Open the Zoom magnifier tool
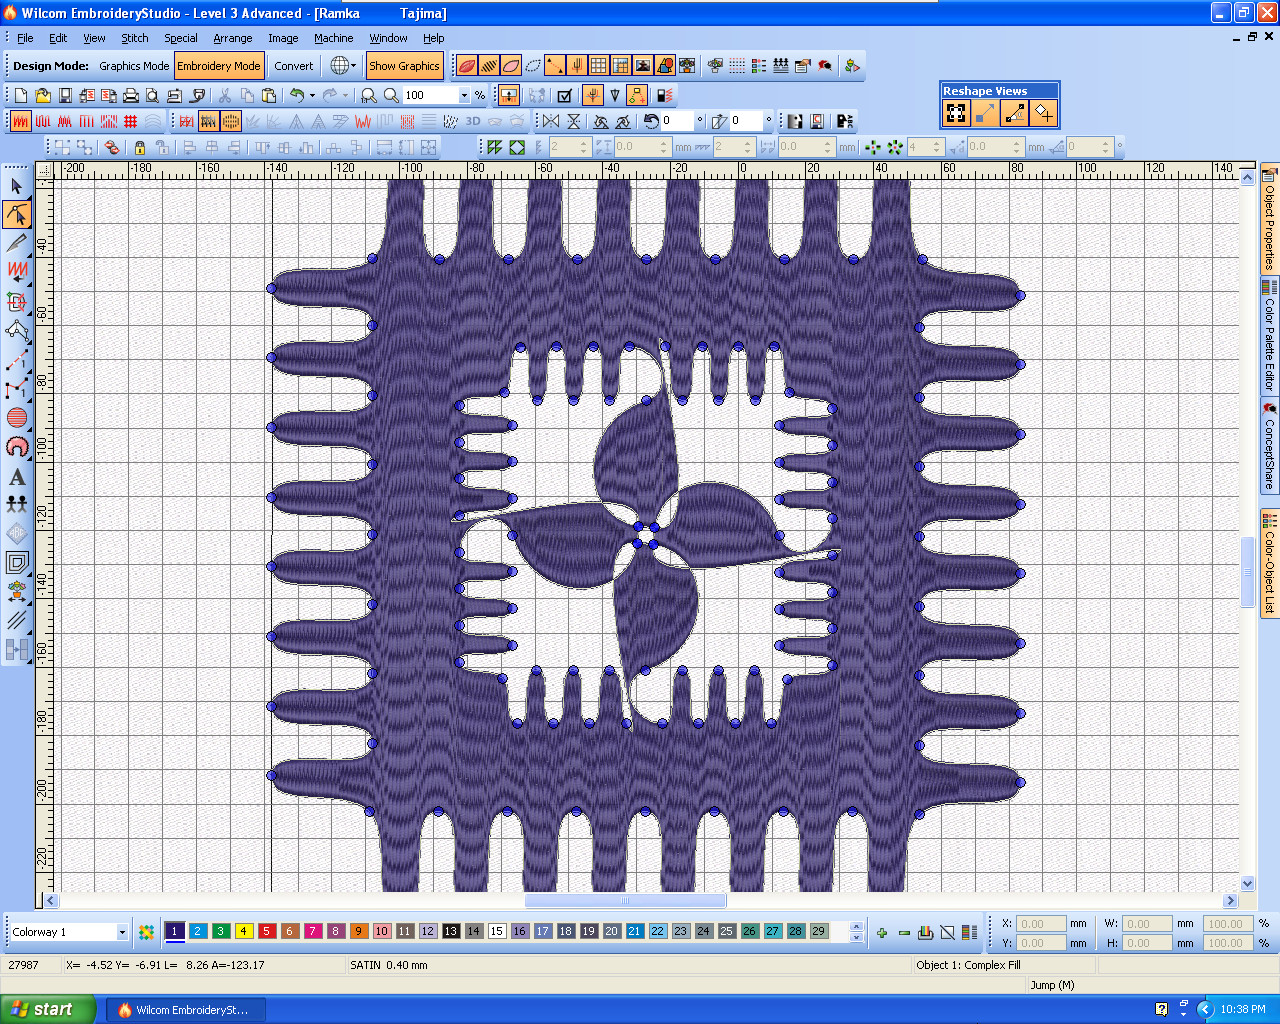This screenshot has height=1024, width=1280. point(391,95)
